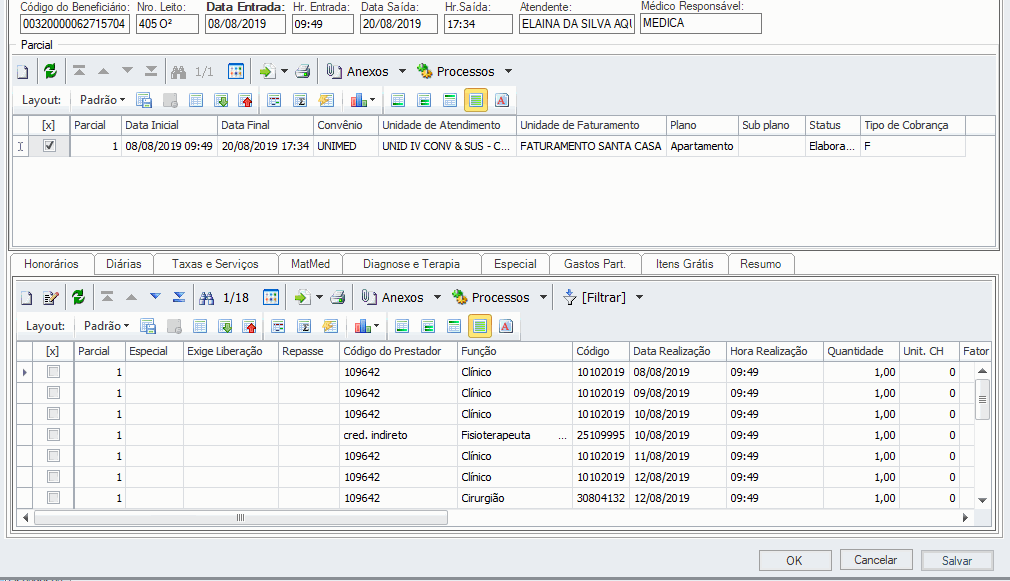This screenshot has height=581, width=1010.
Task: Open grid view icon in Parcial toolbar
Action: (236, 71)
